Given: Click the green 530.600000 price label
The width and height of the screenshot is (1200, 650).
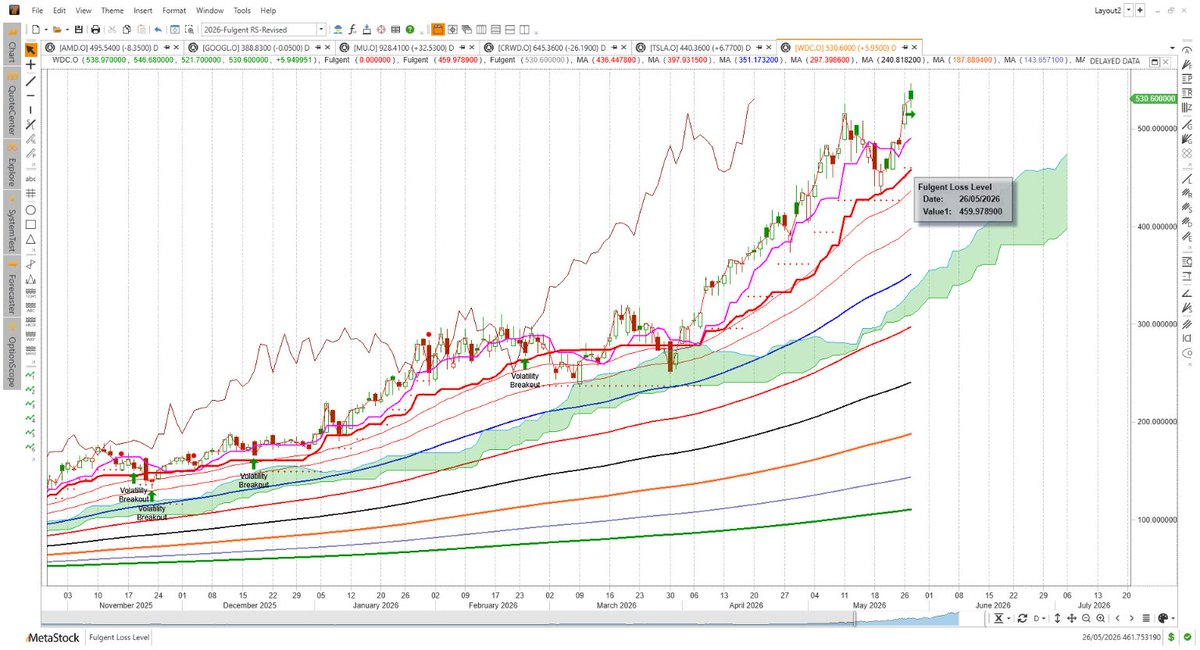Looking at the screenshot, I should pos(1154,98).
